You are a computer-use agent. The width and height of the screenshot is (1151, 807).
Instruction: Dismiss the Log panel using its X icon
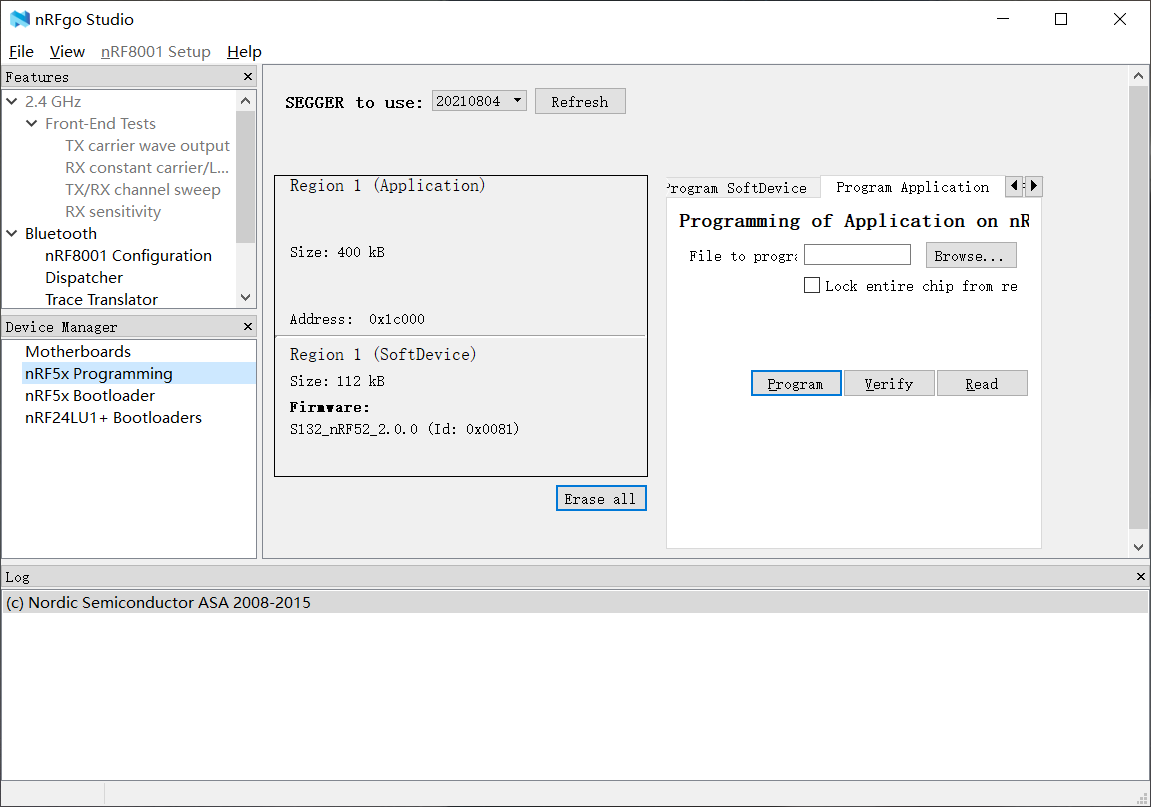[x=1140, y=576]
